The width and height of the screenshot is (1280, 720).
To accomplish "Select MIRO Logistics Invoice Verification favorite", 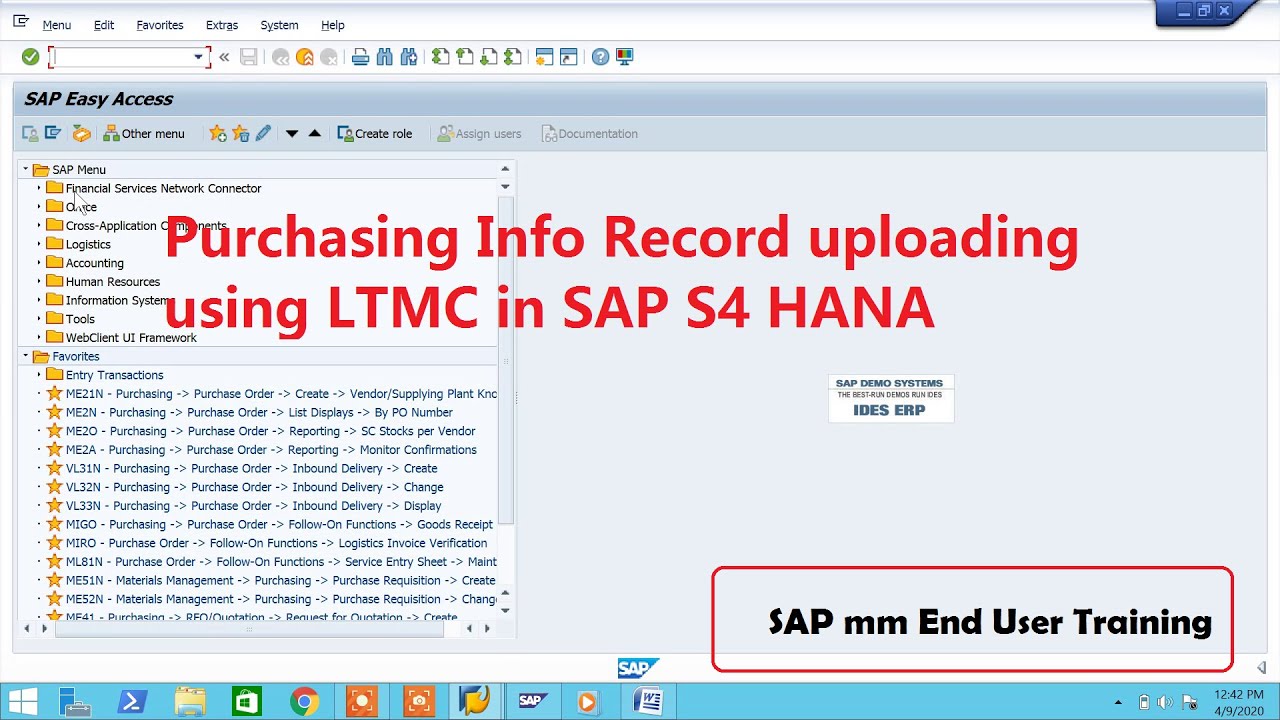I will point(276,543).
